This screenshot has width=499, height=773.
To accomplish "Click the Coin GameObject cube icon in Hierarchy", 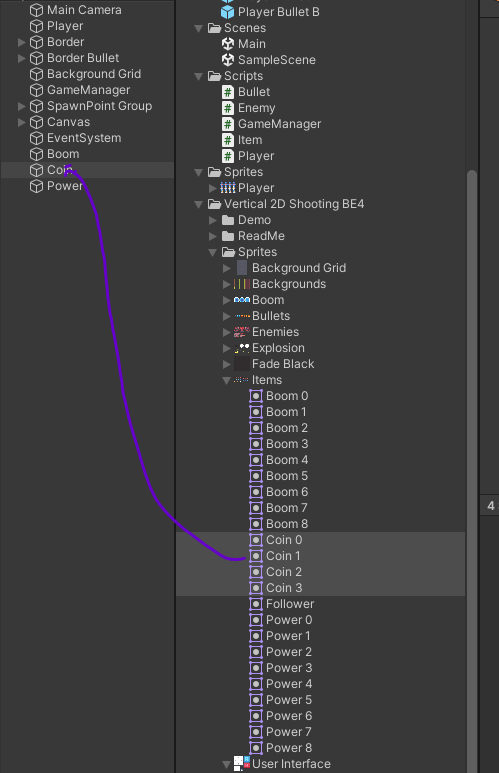I will click(x=36, y=170).
